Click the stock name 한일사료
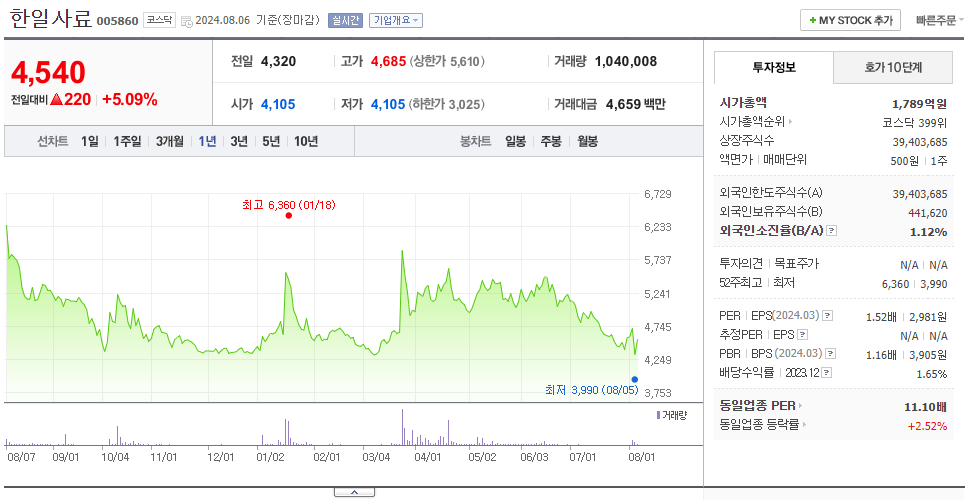 (51, 20)
